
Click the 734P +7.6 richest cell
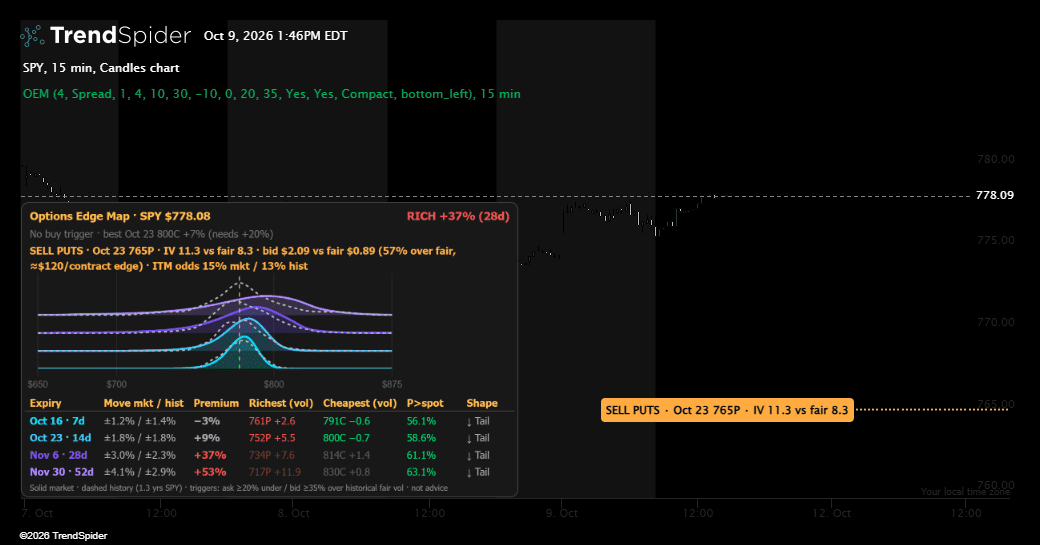272,455
